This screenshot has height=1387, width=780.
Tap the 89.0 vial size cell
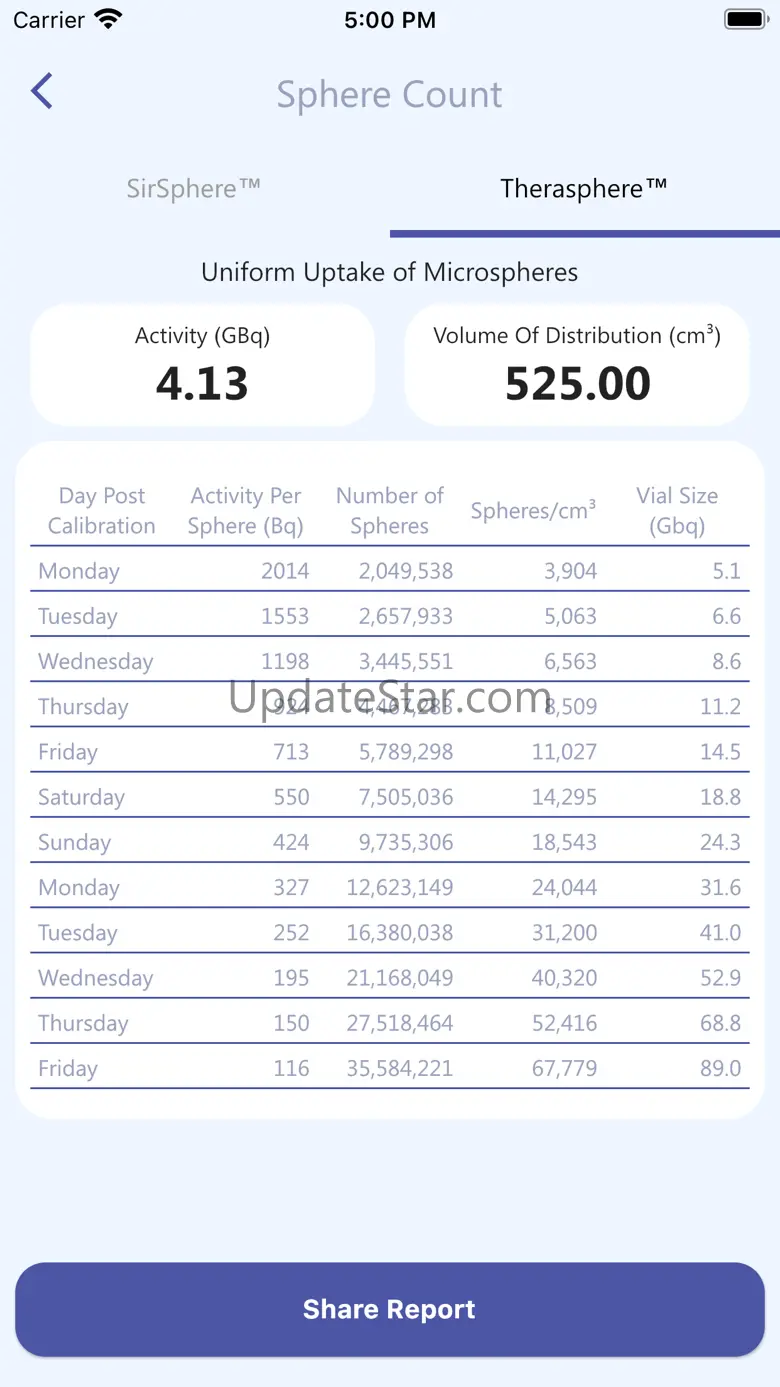[x=720, y=1068]
